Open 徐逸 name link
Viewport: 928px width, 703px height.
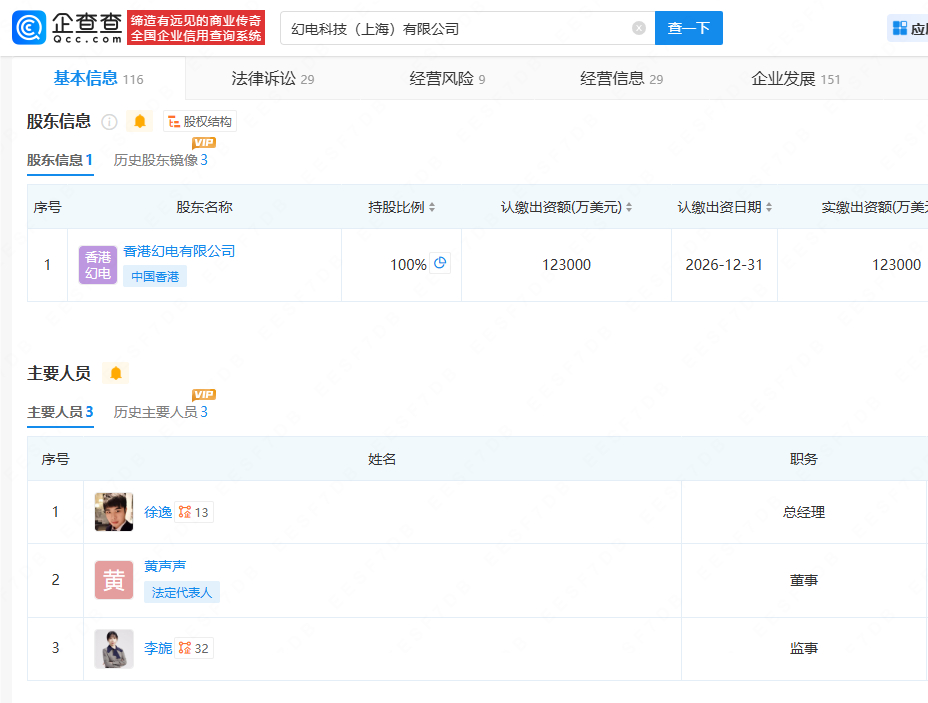(158, 512)
